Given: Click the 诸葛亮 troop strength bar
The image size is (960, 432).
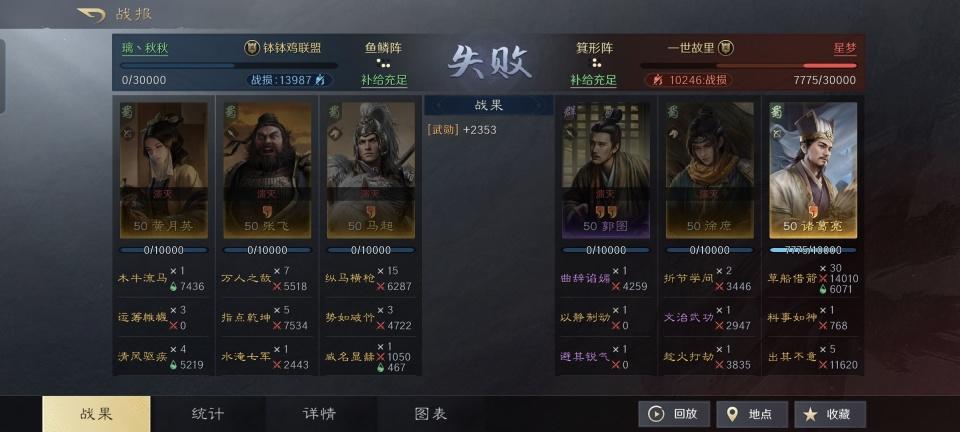Looking at the screenshot, I should tap(813, 250).
